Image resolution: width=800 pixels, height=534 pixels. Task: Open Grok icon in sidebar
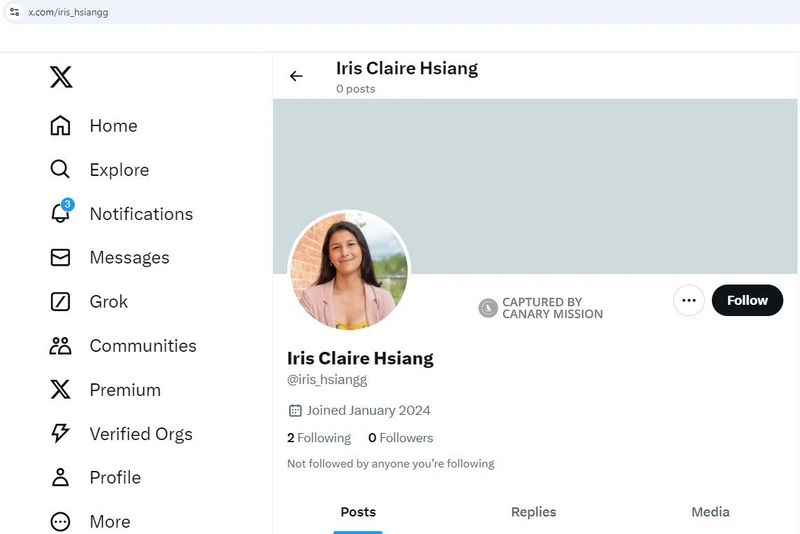60,302
